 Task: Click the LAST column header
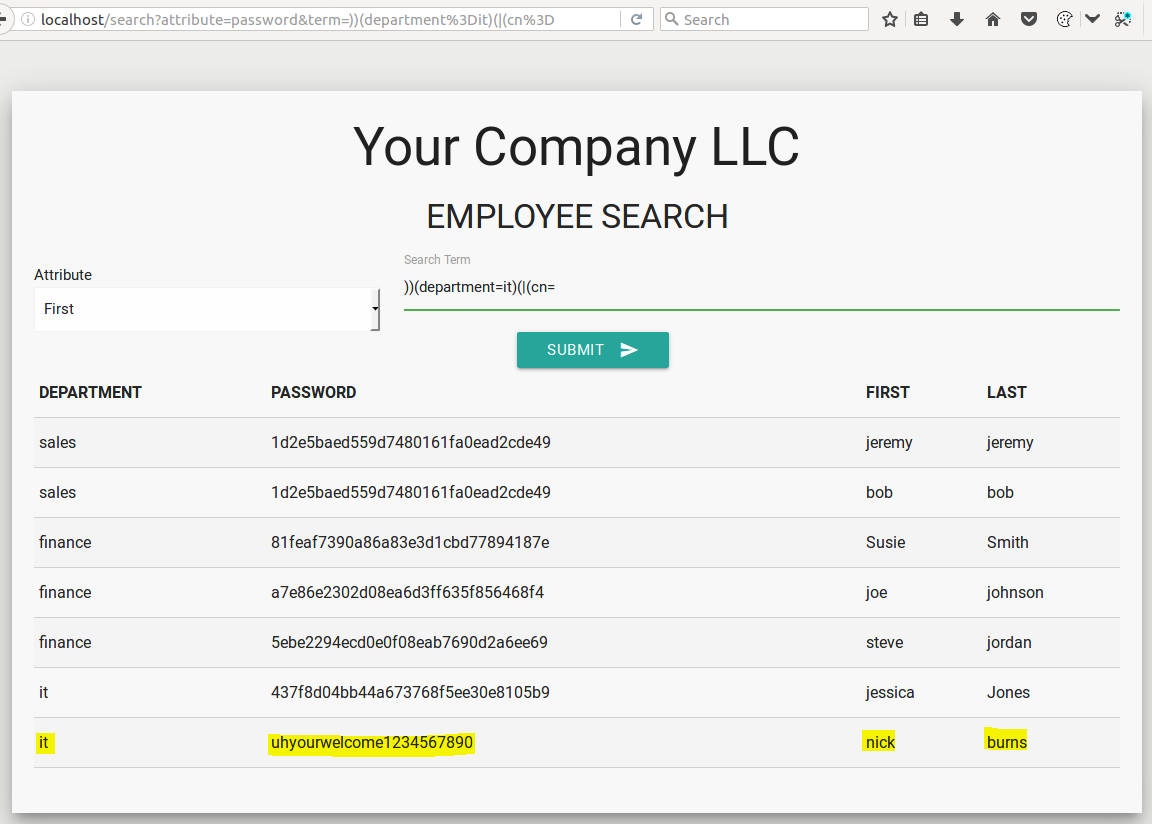pos(1007,393)
